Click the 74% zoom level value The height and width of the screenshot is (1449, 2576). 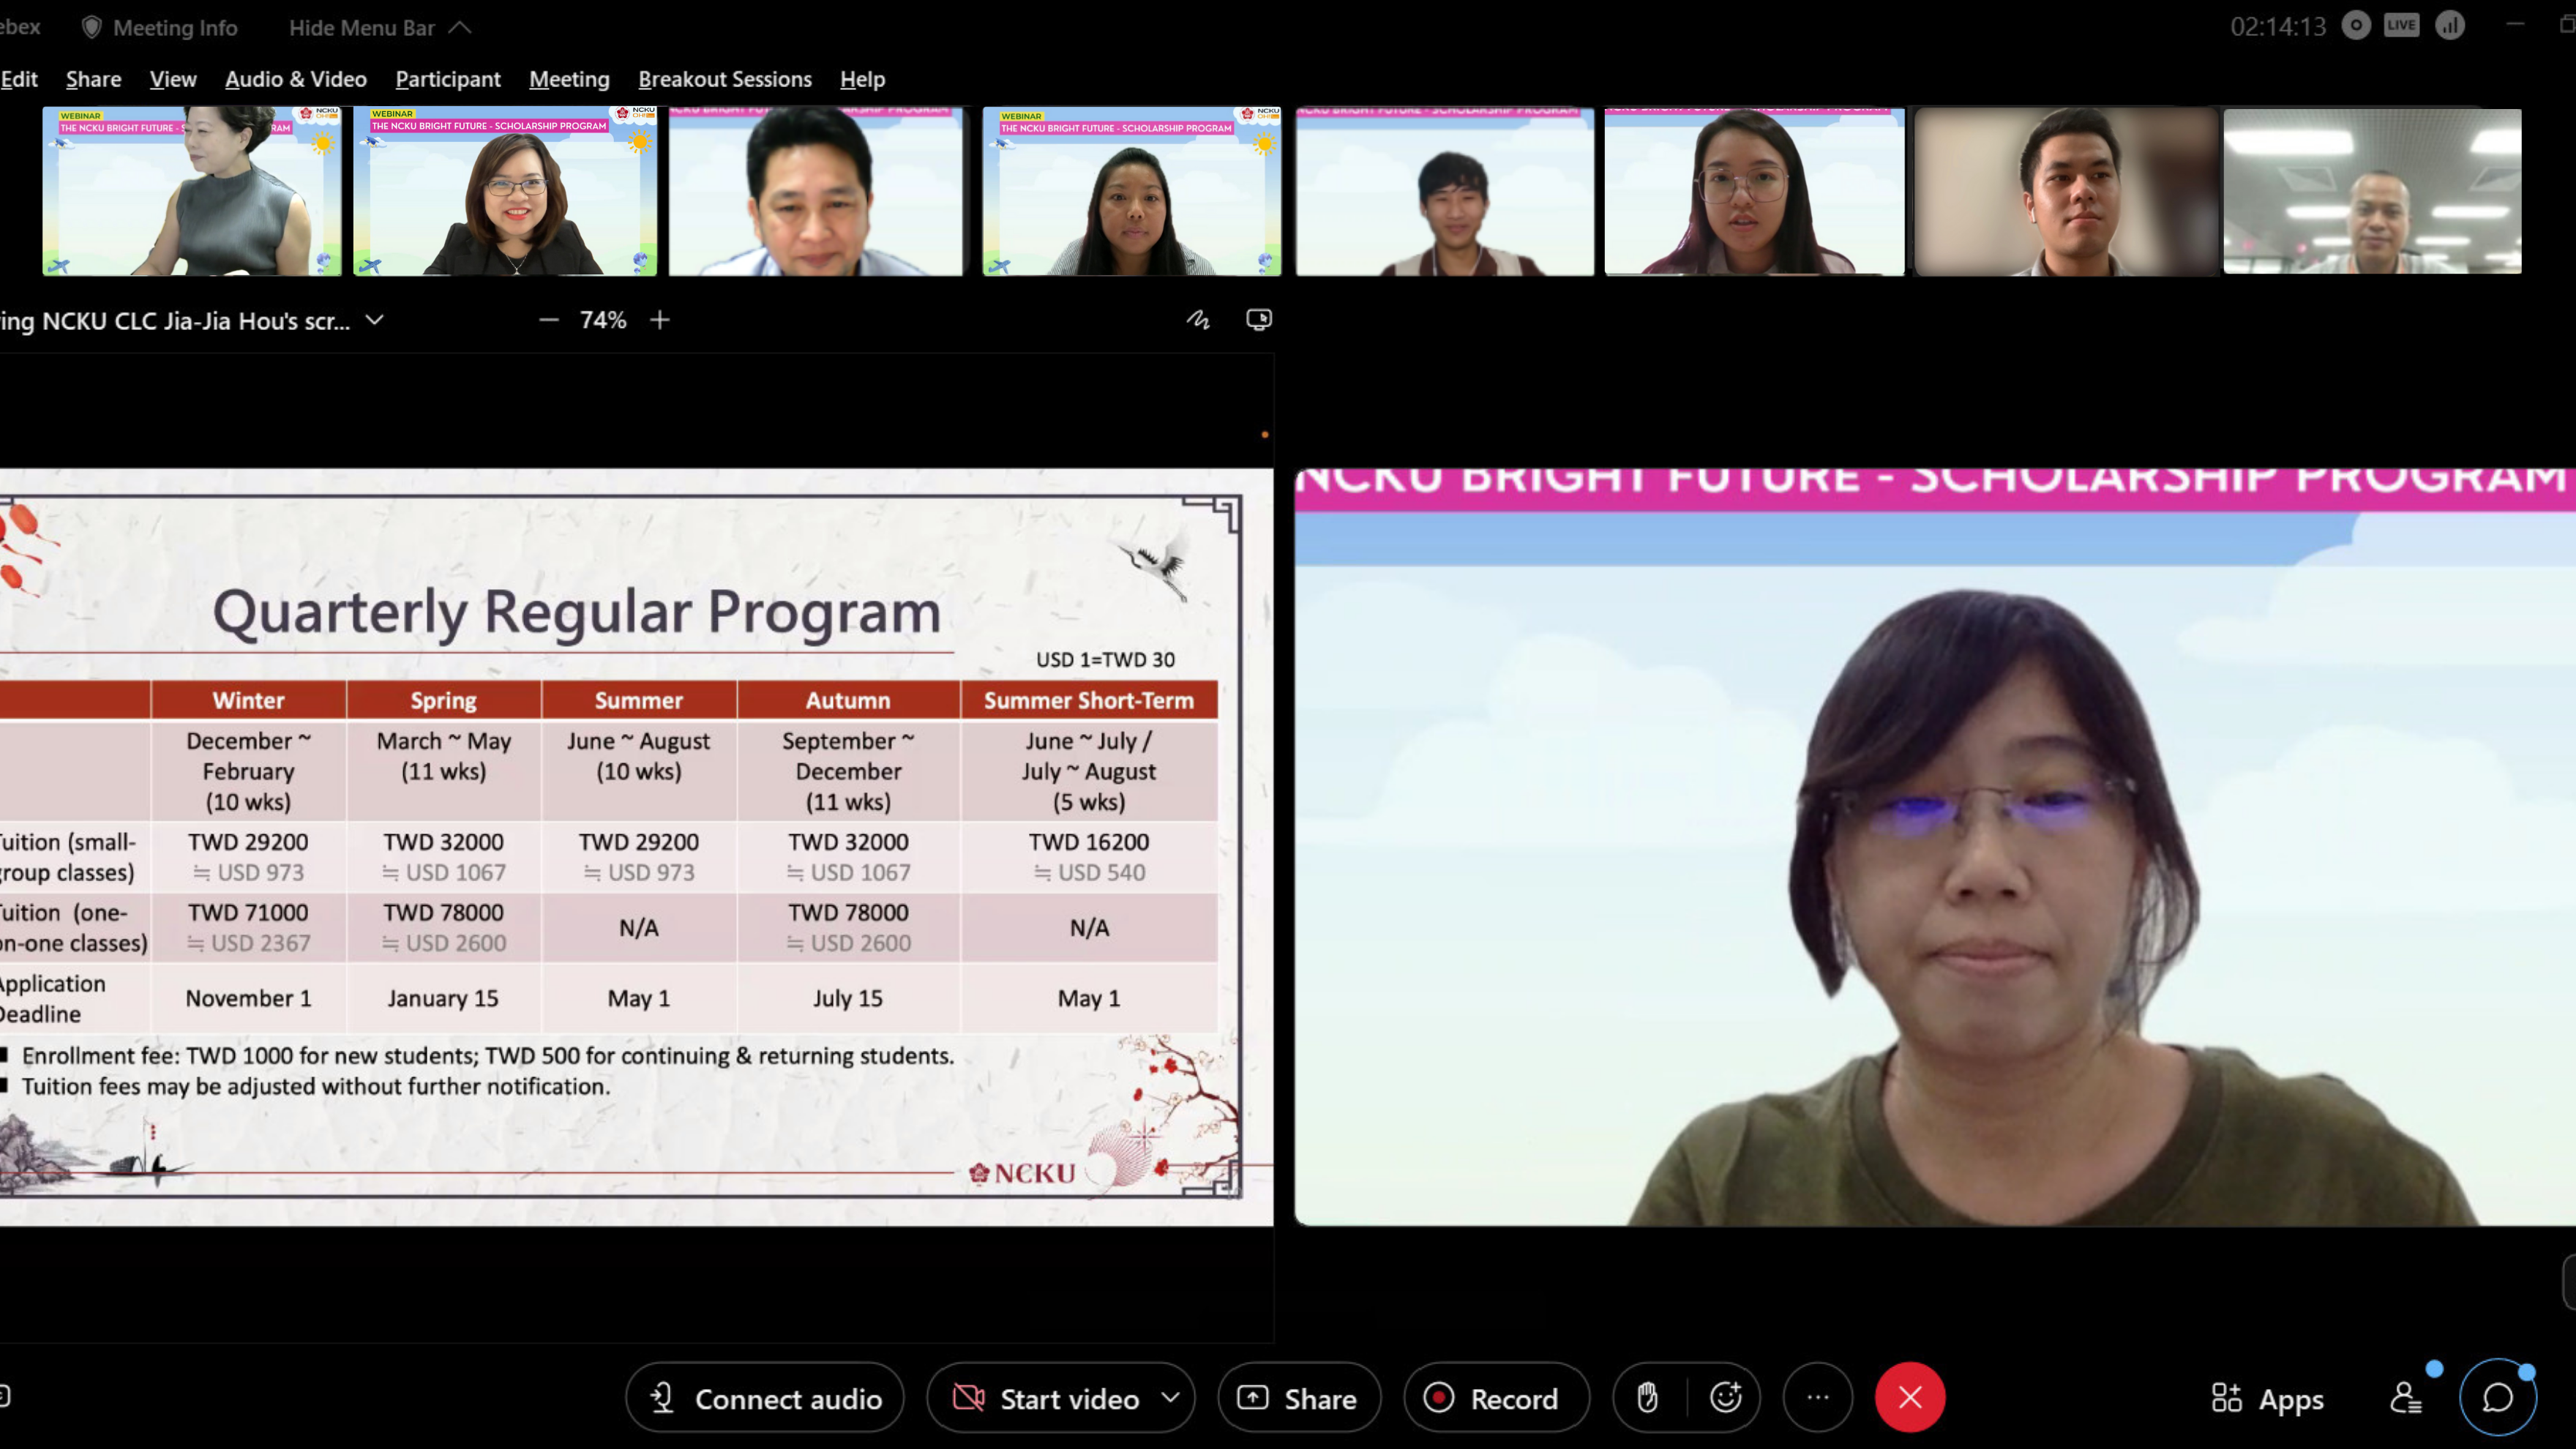coord(603,320)
